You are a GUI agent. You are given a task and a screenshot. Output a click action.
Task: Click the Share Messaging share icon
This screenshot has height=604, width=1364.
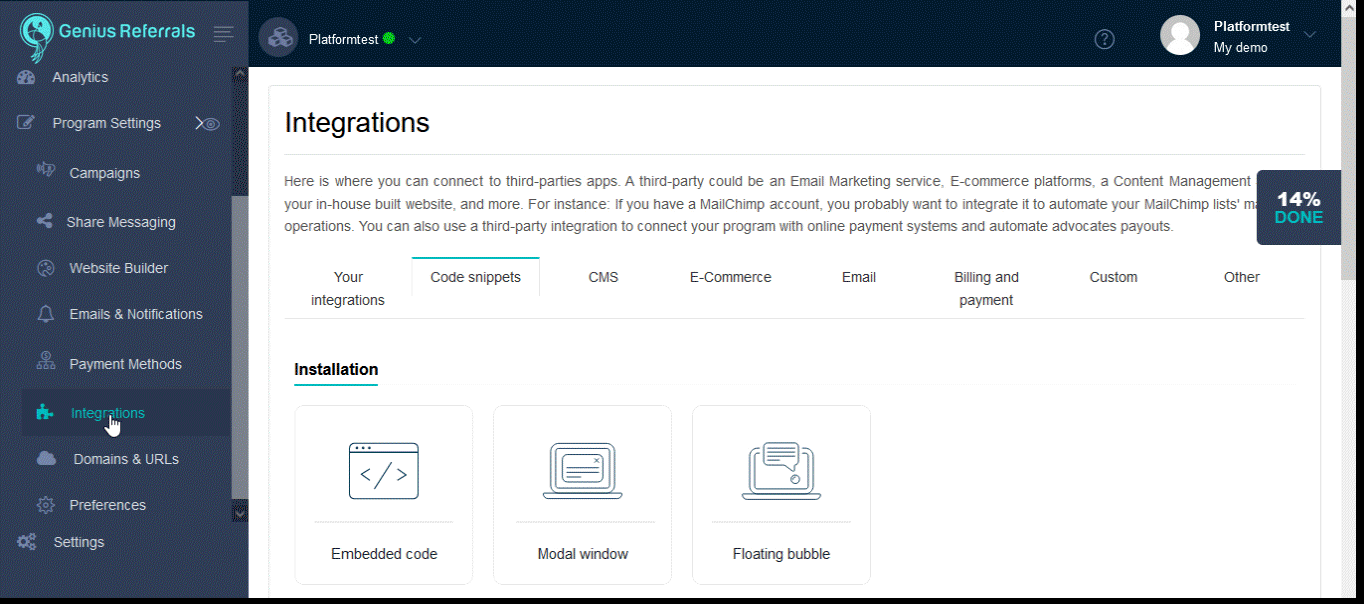coord(44,221)
